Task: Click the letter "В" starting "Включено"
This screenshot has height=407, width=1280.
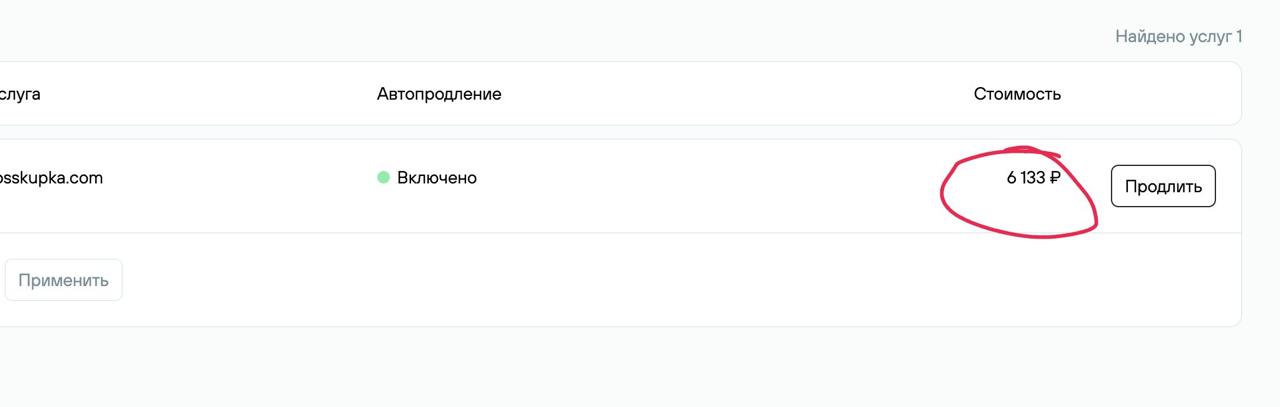Action: (403, 178)
